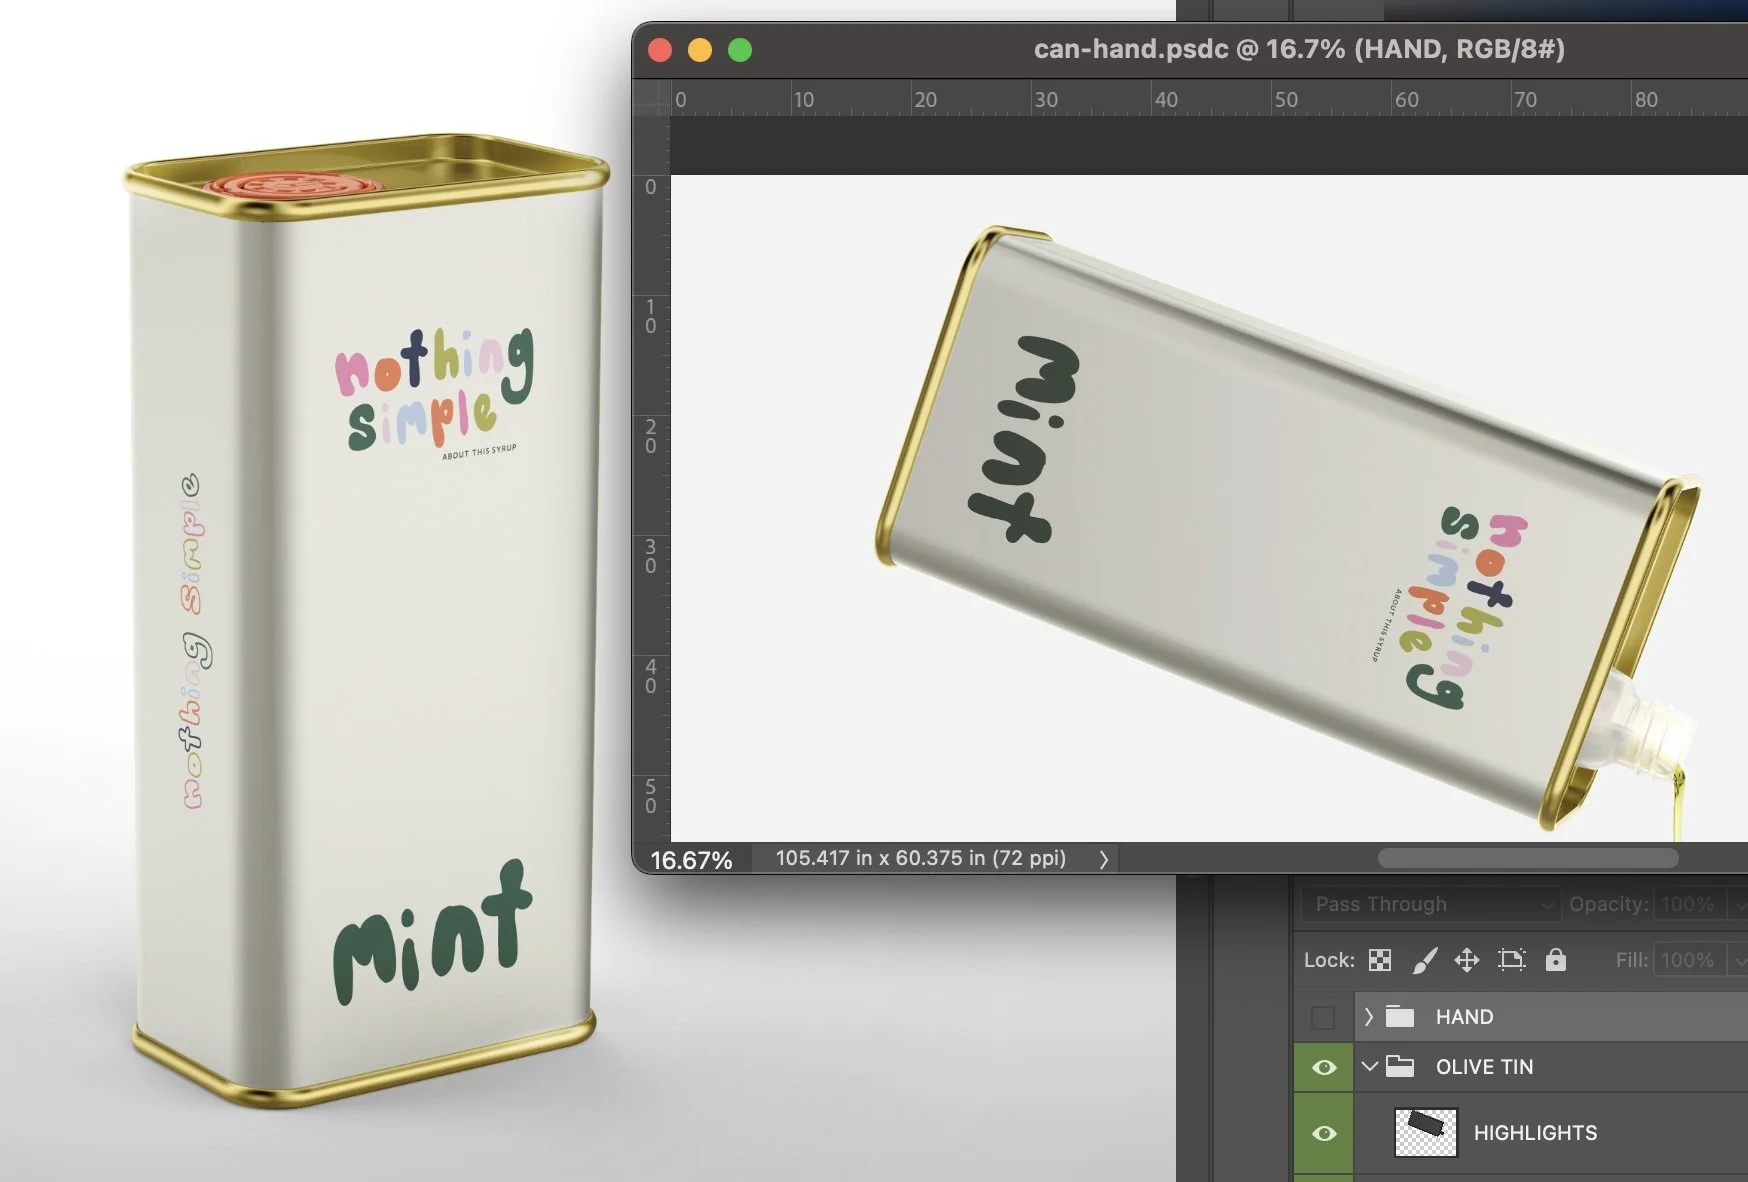Show the HAND group visibility
This screenshot has height=1182, width=1748.
[x=1322, y=1017]
